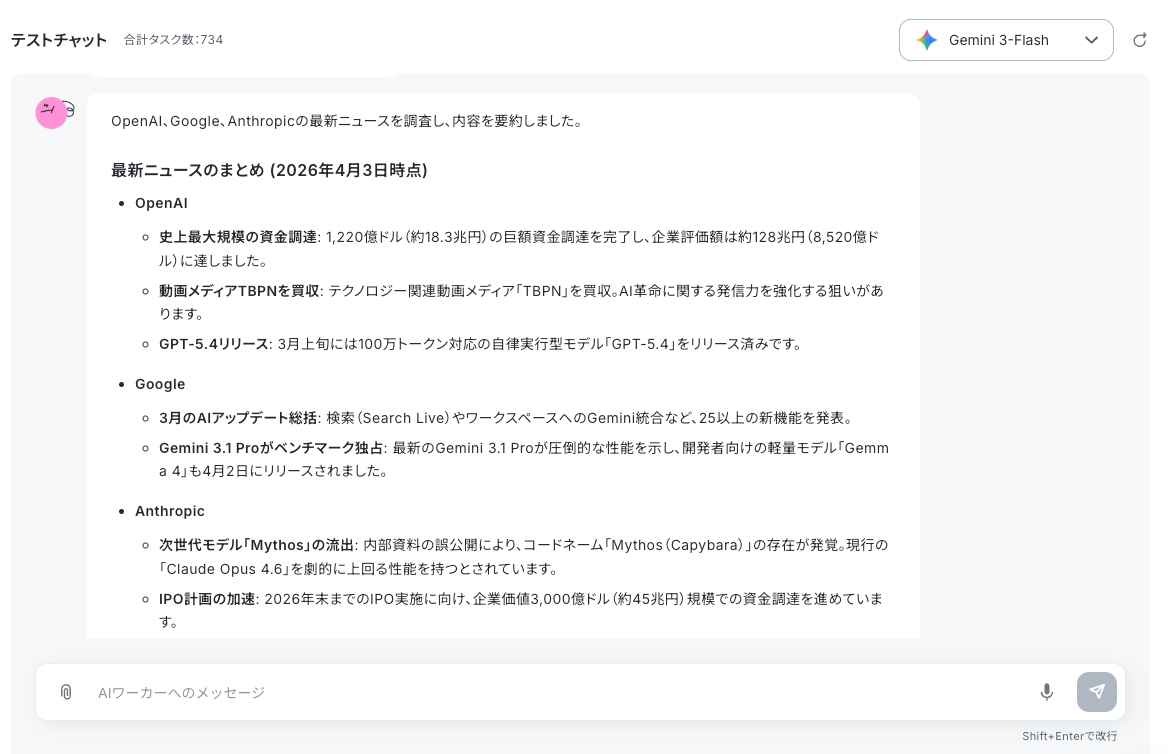The width and height of the screenshot is (1168, 754).
Task: Click the bold text 動画メディアTBPNを買収
Action: pyautogui.click(x=239, y=291)
